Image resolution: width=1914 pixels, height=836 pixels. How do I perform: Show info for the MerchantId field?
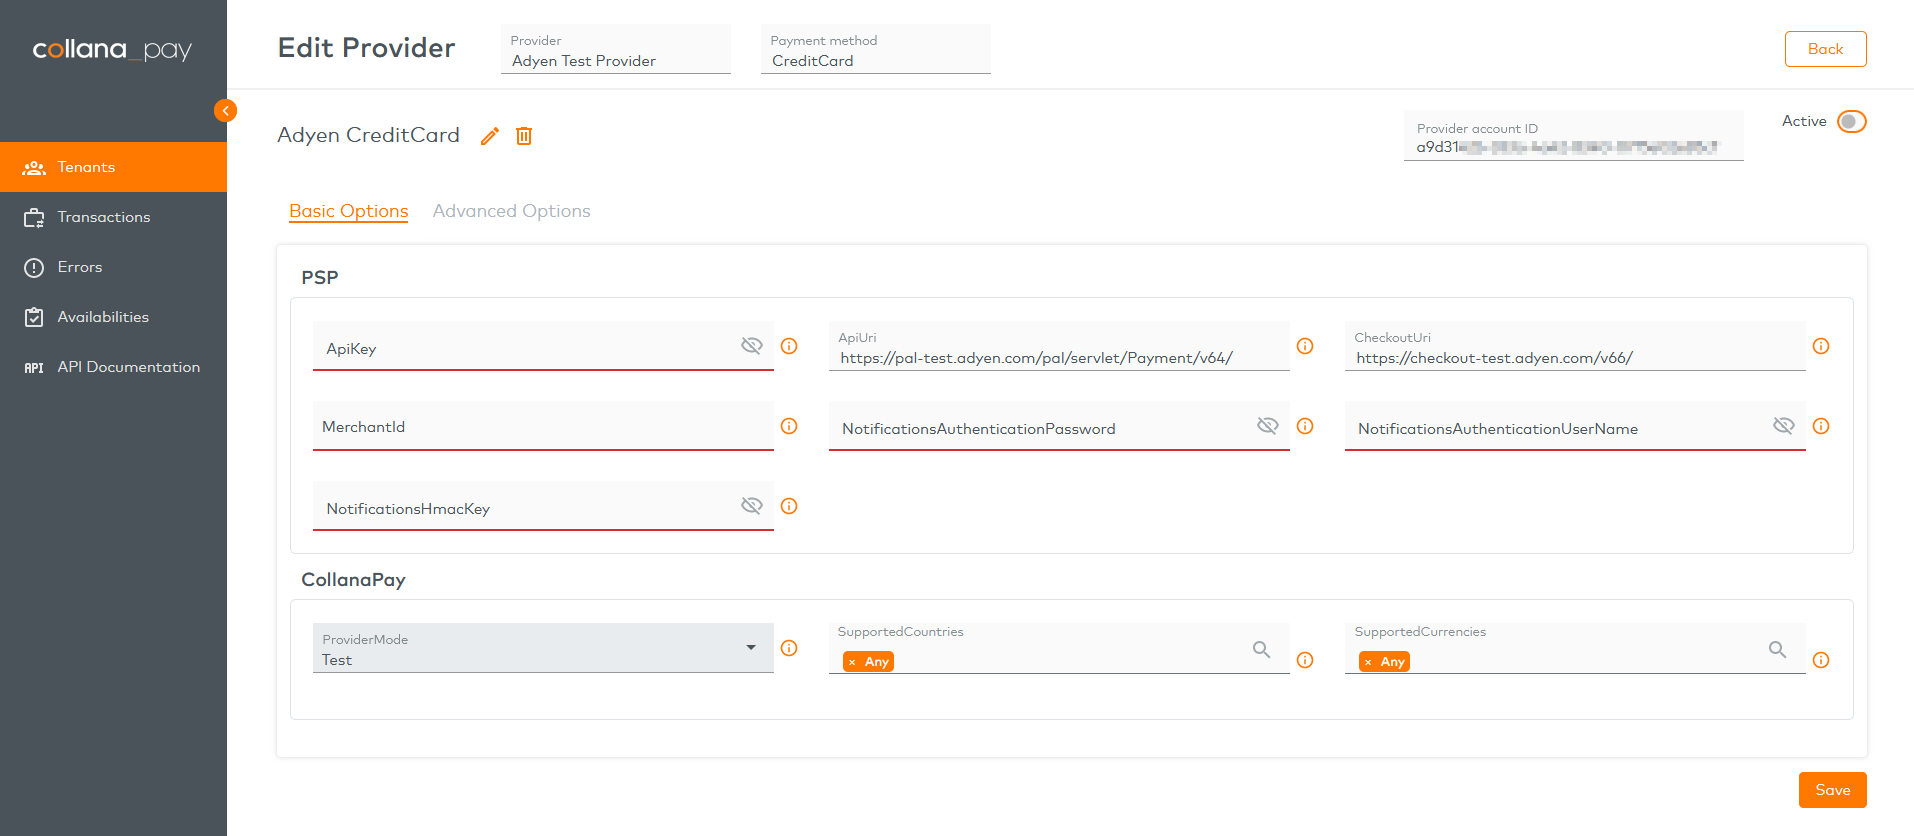coord(789,426)
